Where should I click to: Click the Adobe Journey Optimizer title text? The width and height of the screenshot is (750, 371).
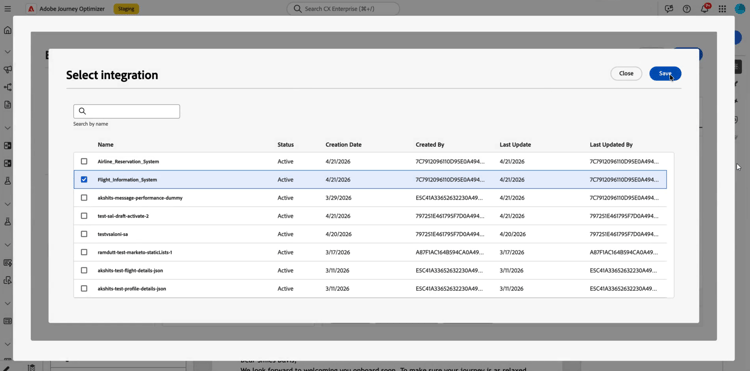coord(72,9)
